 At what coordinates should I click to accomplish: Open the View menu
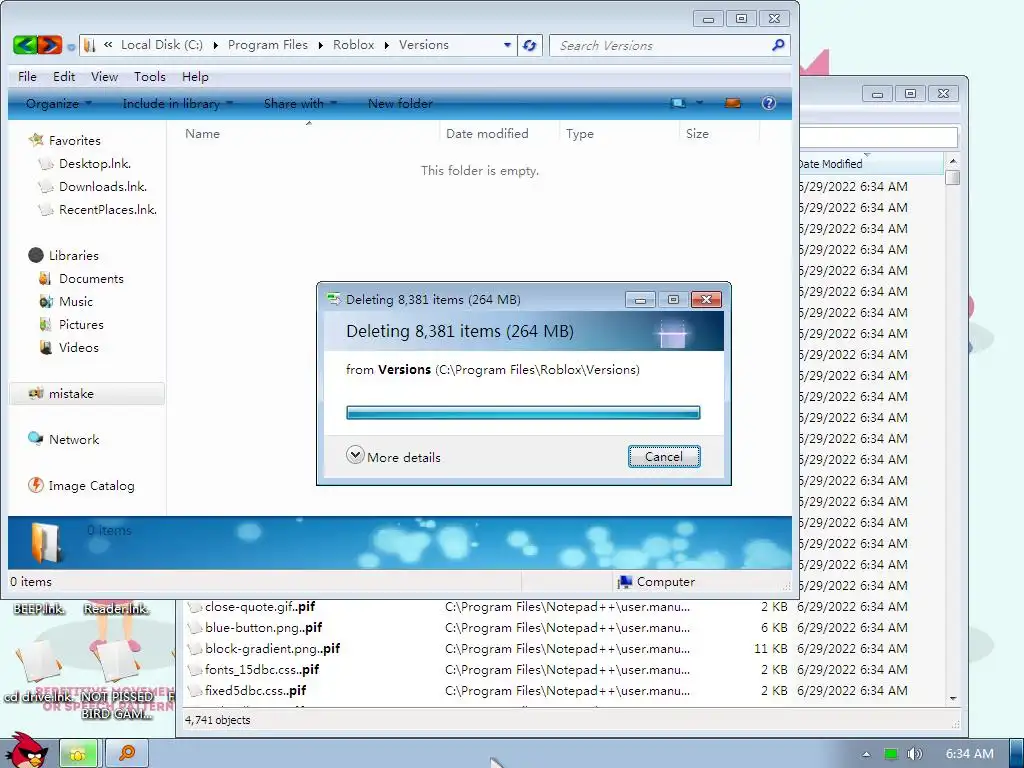coord(104,76)
